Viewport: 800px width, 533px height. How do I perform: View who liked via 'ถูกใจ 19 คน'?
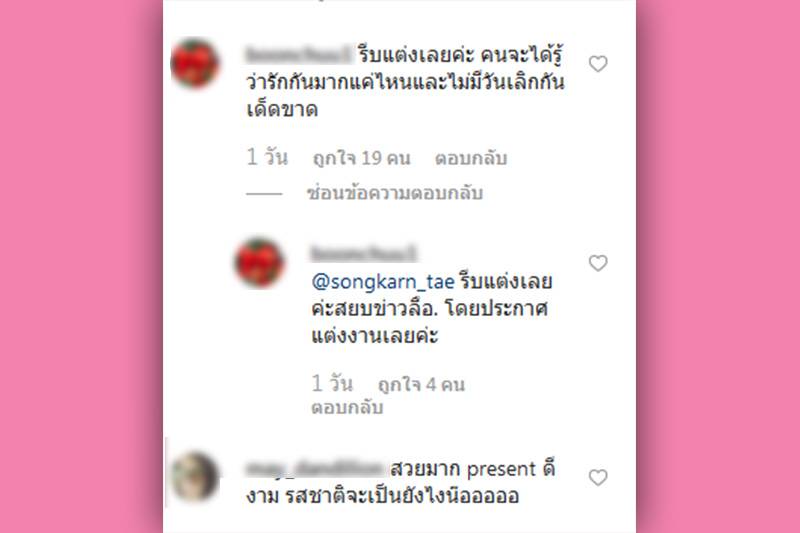[361, 158]
